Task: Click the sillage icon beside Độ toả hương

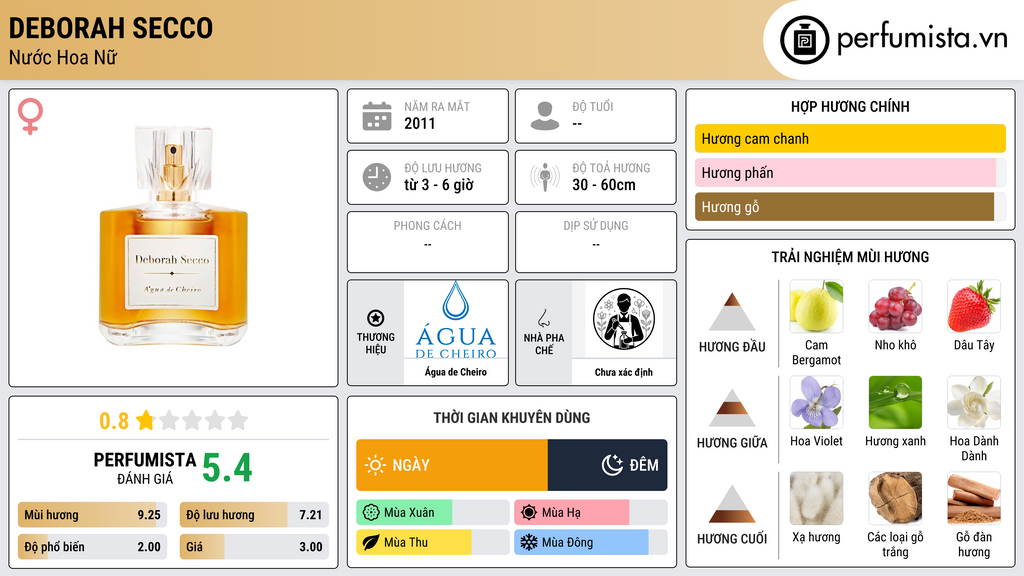Action: (x=545, y=177)
